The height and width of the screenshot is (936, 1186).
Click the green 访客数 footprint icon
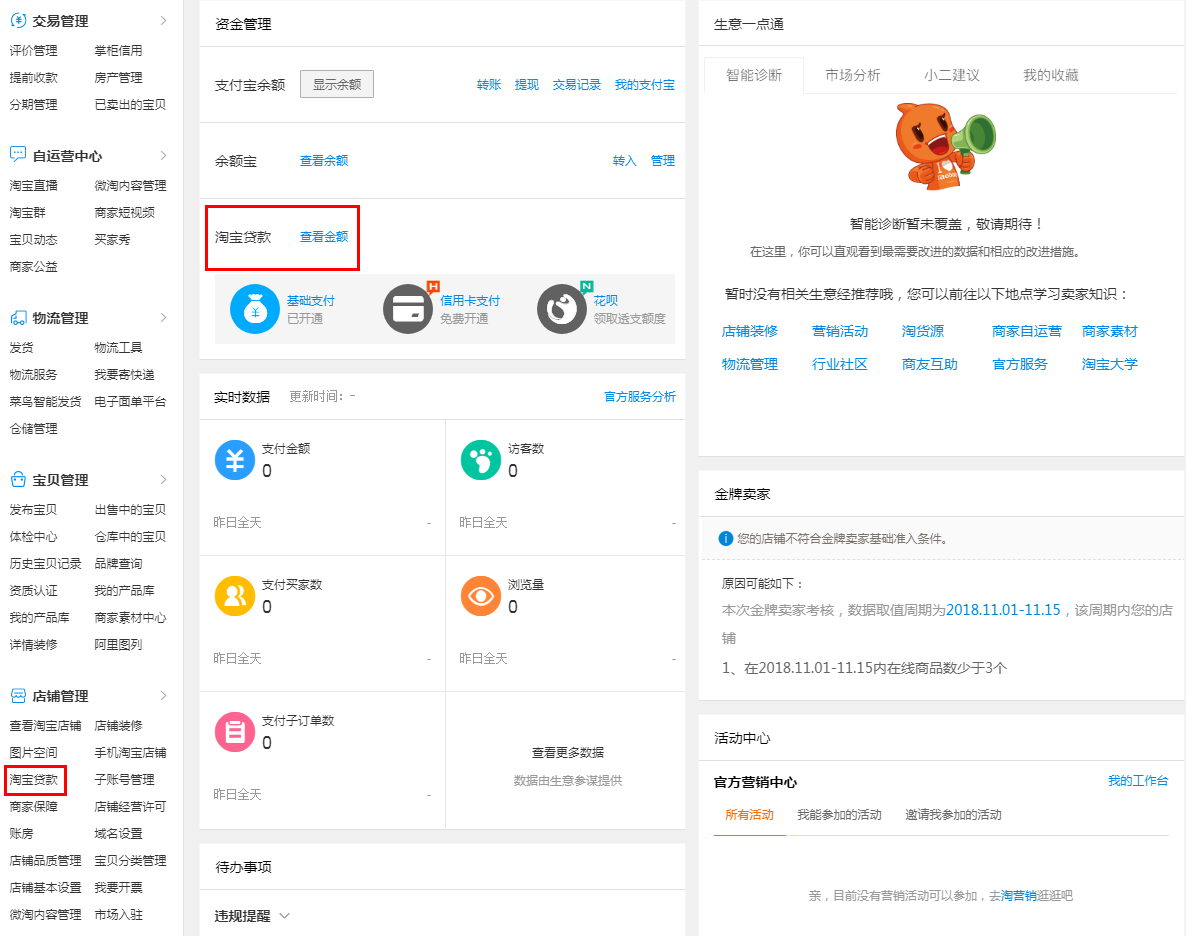pyautogui.click(x=481, y=460)
